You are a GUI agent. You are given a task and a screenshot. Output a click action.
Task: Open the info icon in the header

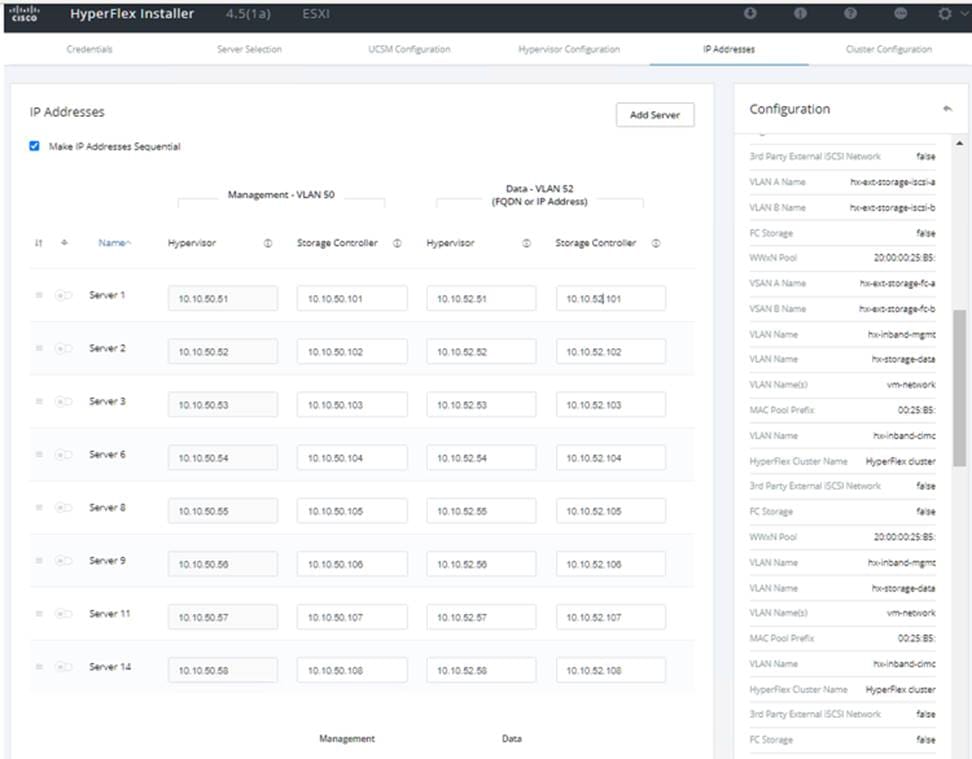pyautogui.click(x=800, y=13)
